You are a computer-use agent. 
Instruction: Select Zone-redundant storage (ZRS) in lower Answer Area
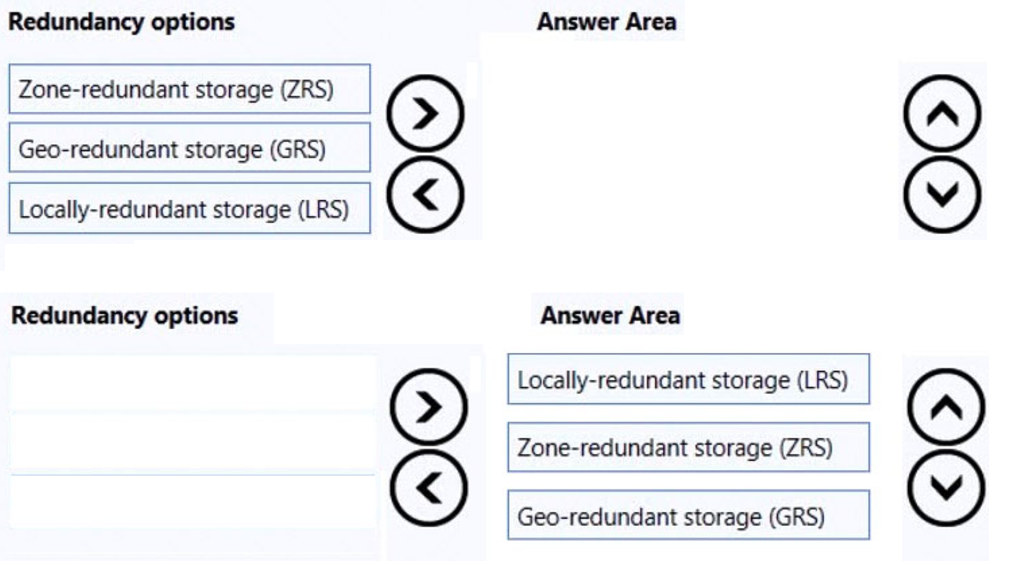pos(688,447)
